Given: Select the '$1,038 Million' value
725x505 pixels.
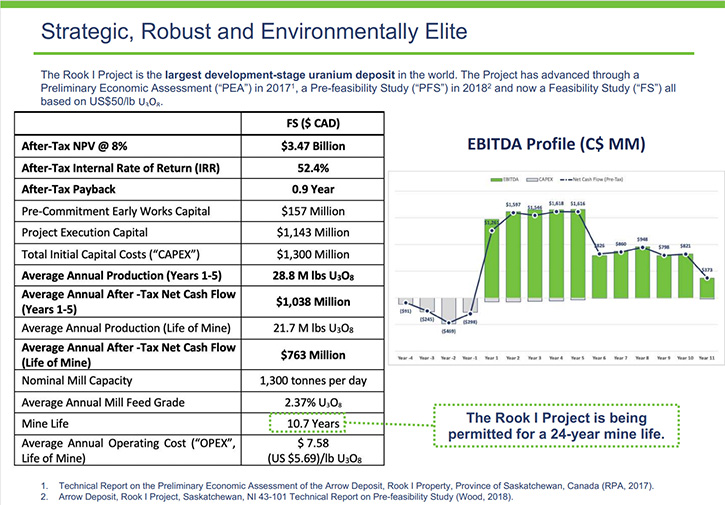Looking at the screenshot, I should 313,302.
